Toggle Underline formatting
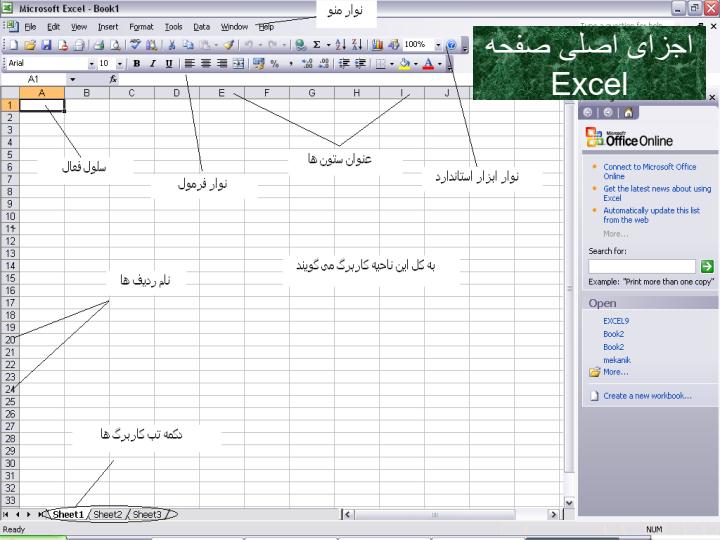 pos(169,63)
